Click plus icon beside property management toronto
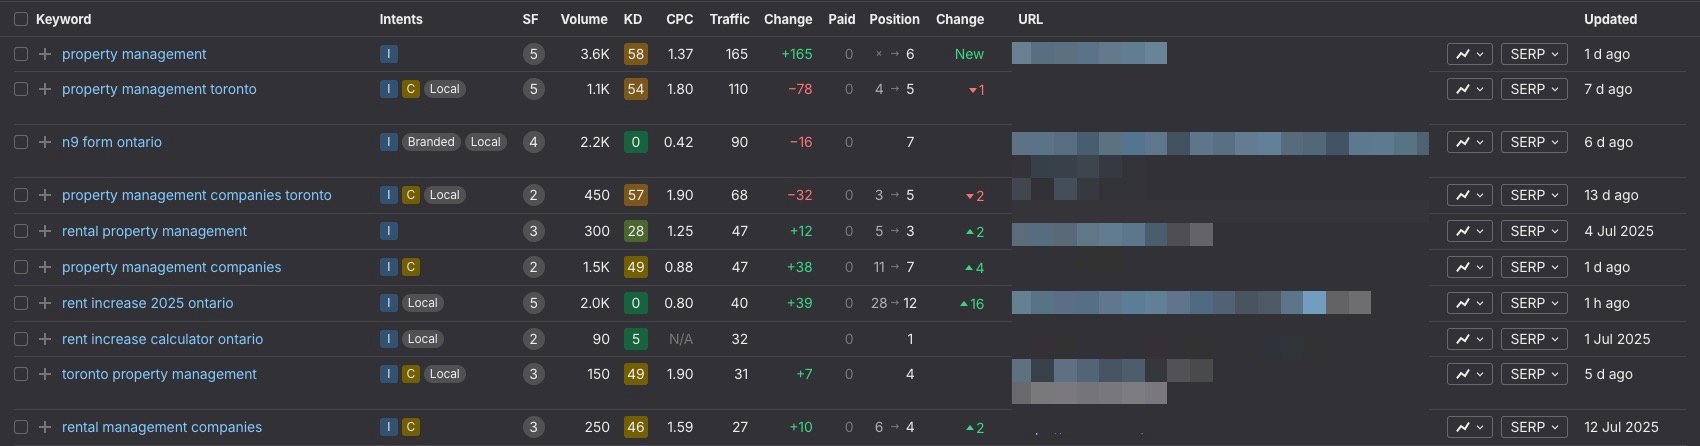Viewport: 1700px width, 446px height. coord(45,89)
